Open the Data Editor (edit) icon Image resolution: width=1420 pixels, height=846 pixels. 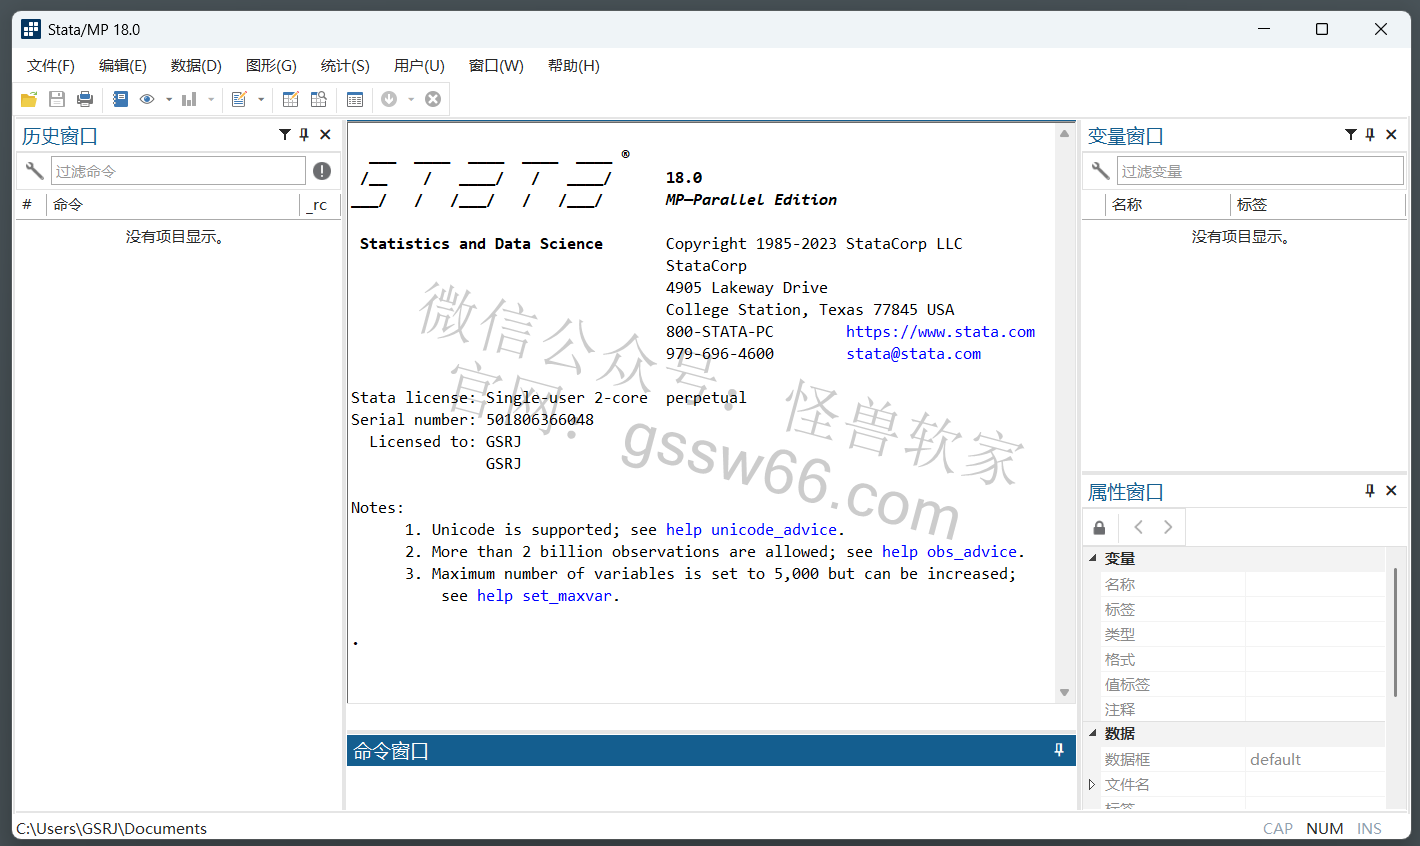point(291,99)
